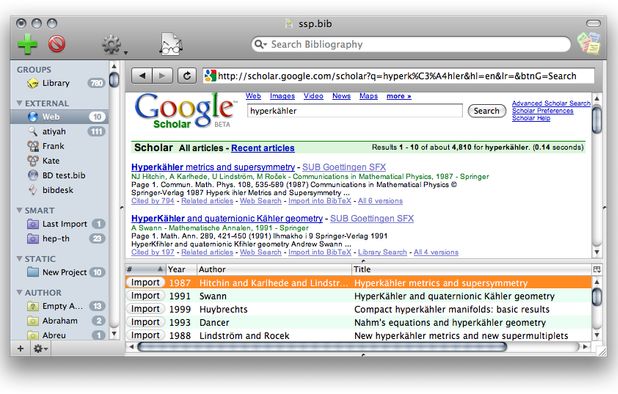Collapse the STATIC group section
This screenshot has height=394, width=618.
click(19, 258)
